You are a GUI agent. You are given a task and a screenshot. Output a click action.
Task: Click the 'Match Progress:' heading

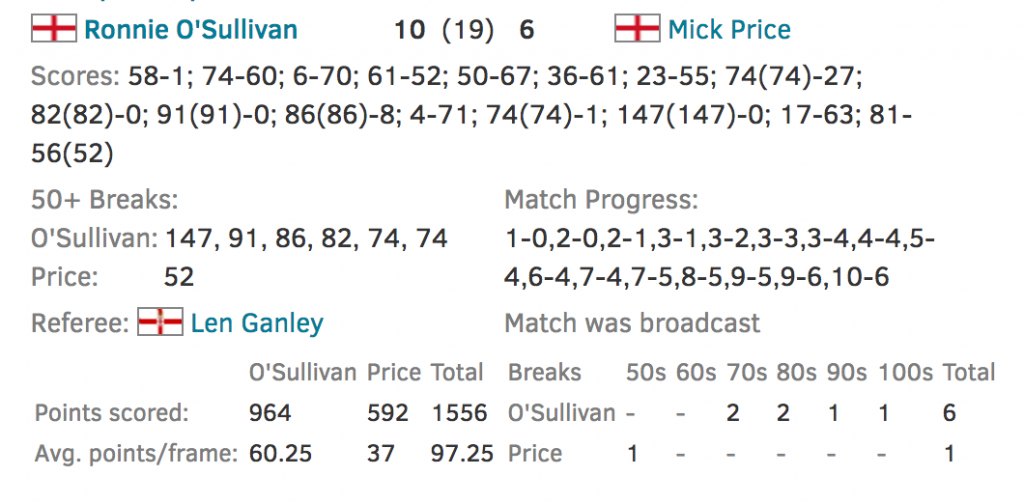(601, 199)
